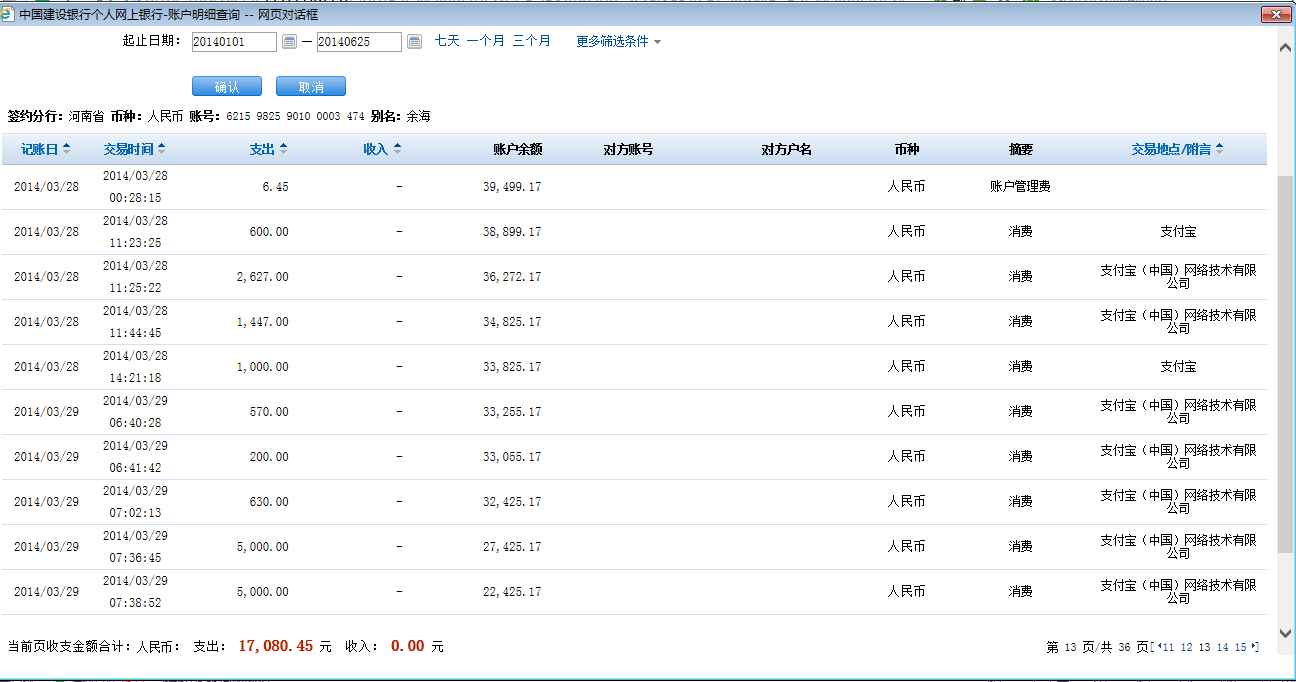Sort by 收入 column arrows
The width and height of the screenshot is (1296, 682).
(397, 149)
